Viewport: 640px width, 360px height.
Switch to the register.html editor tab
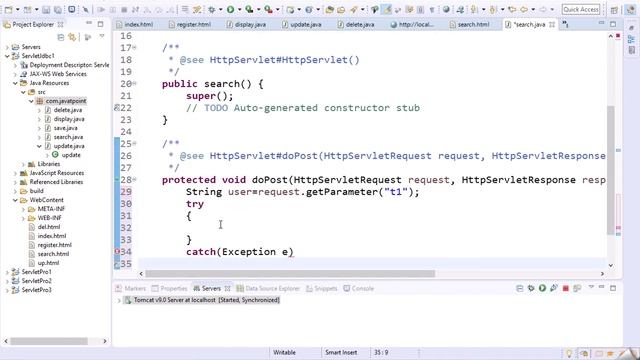click(x=190, y=24)
